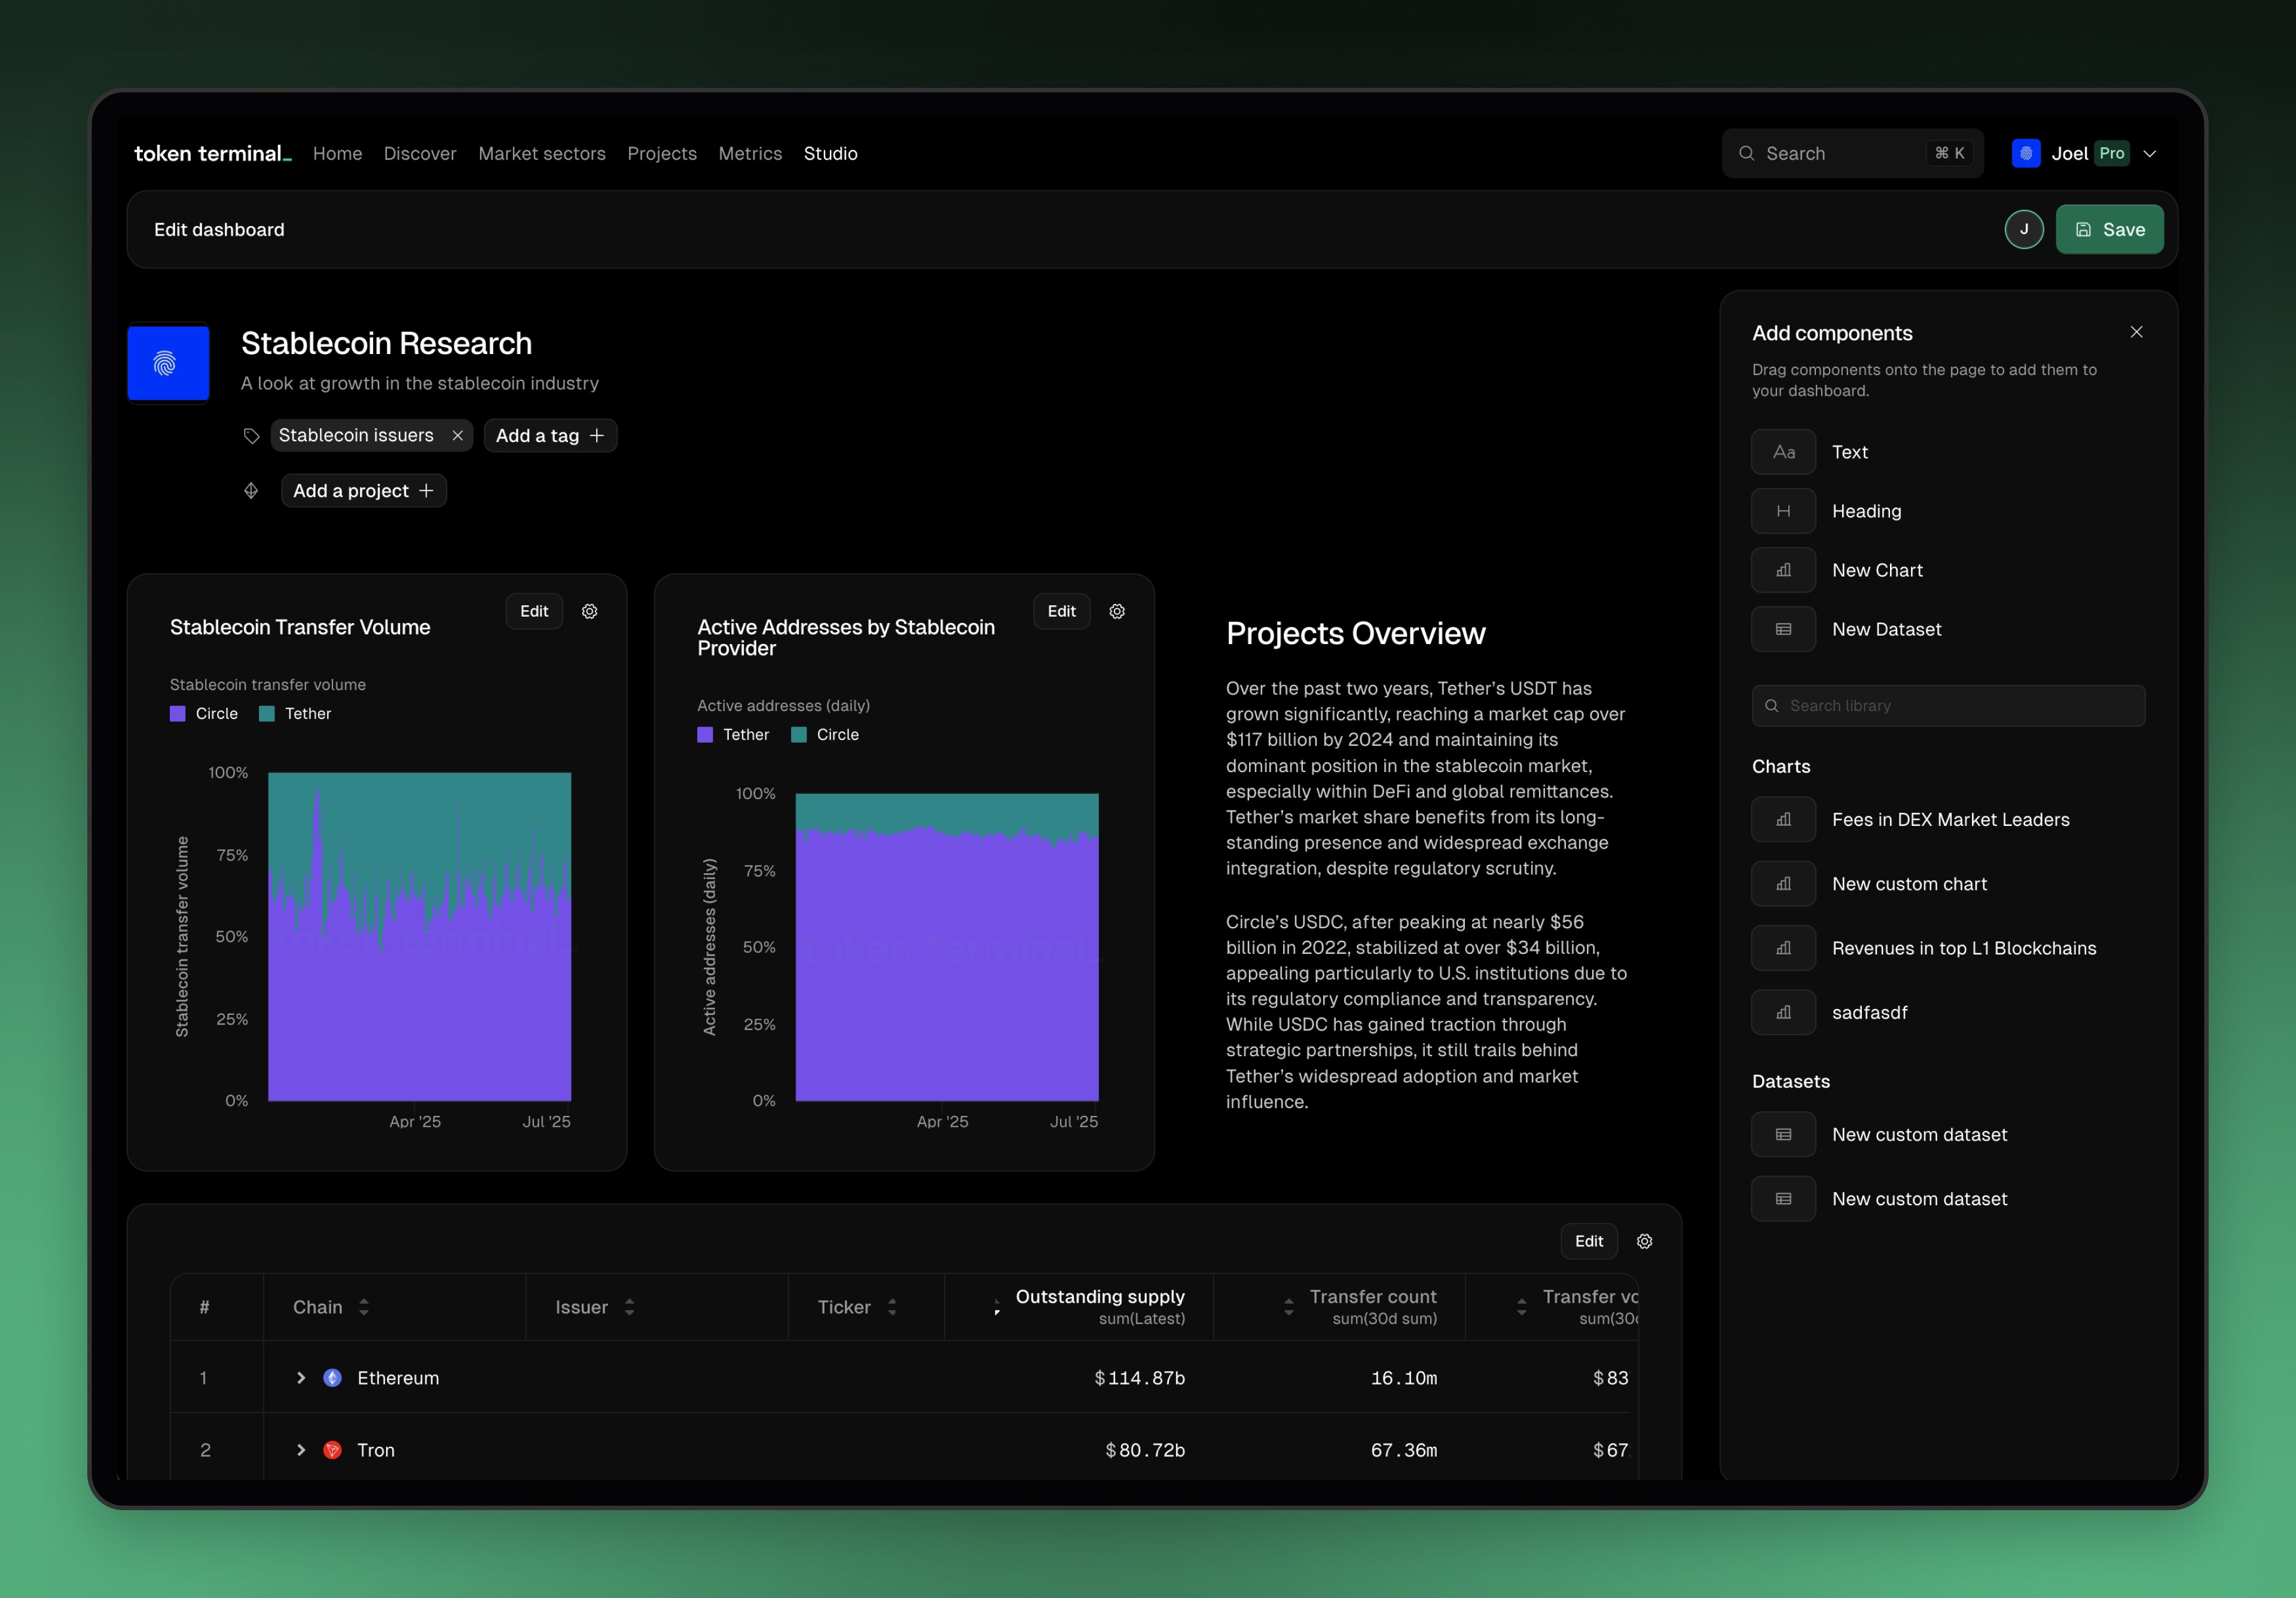Expand the Tron row
This screenshot has width=2296, height=1598.
[300, 1450]
